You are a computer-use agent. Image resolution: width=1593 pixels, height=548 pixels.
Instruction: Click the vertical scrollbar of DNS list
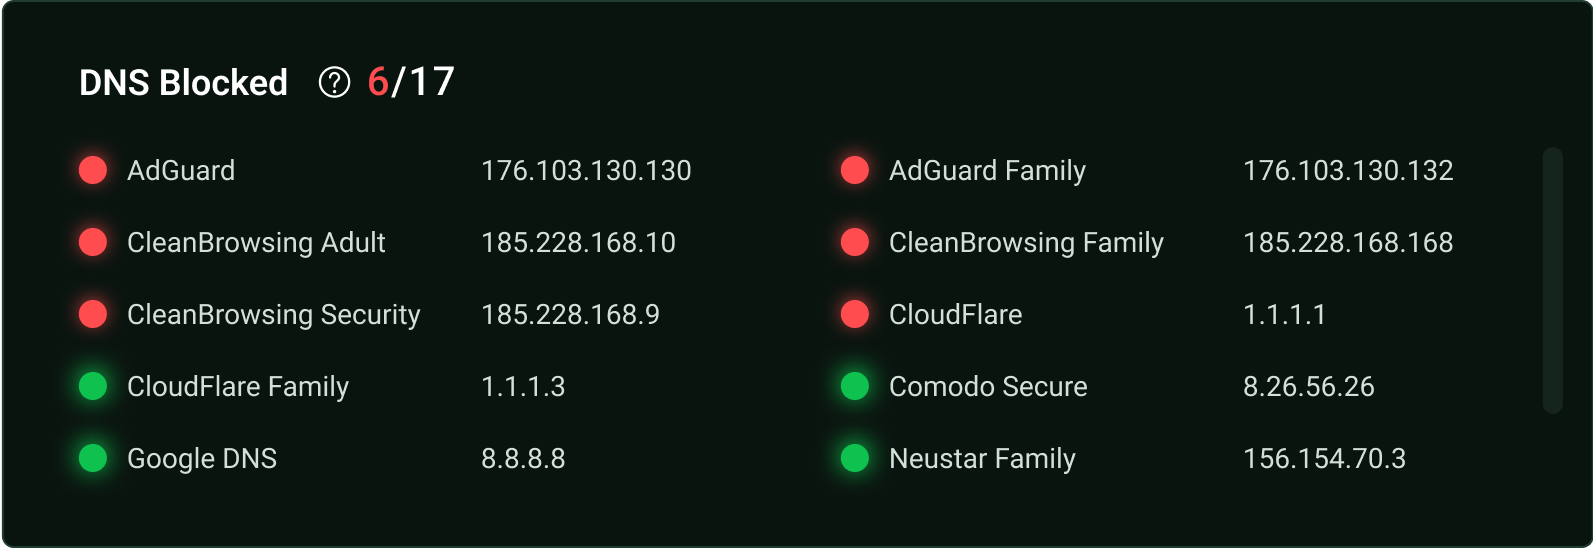[x=1552, y=280]
